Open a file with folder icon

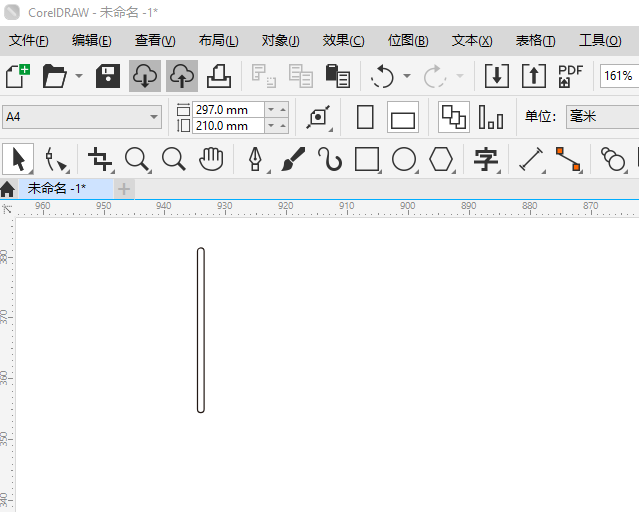54,76
